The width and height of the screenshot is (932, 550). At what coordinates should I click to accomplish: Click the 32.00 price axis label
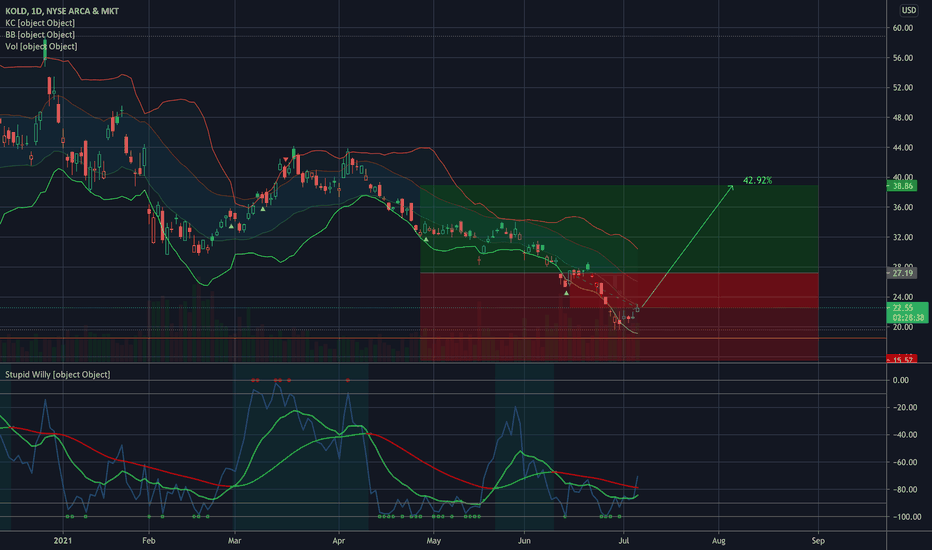coord(902,237)
